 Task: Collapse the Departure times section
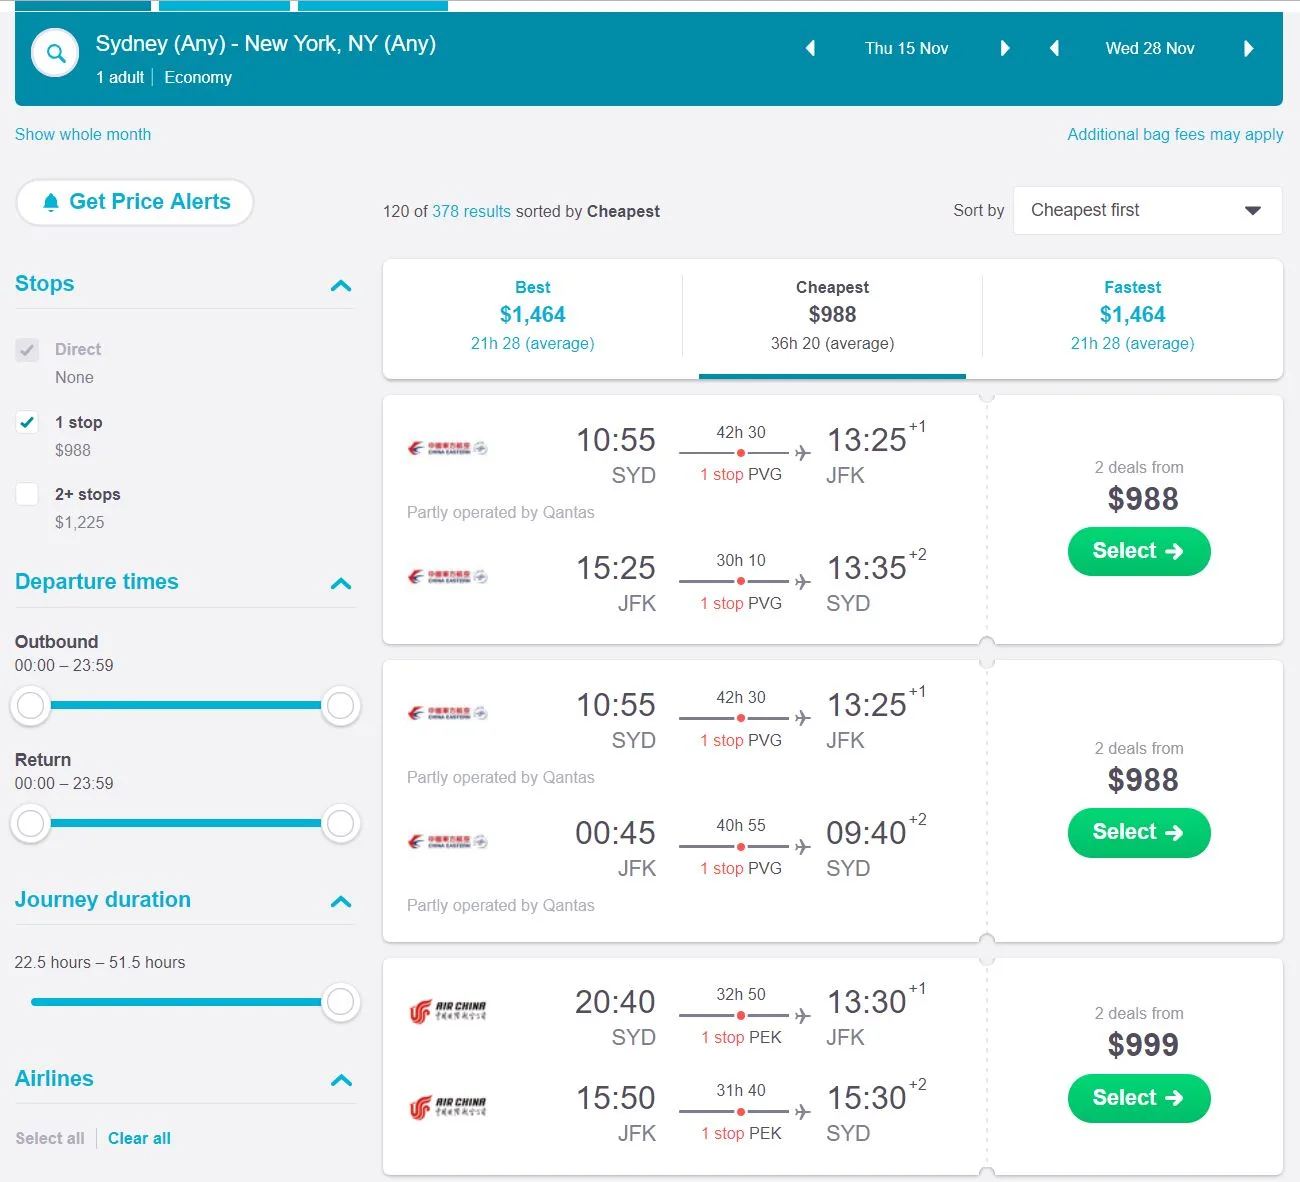point(340,584)
